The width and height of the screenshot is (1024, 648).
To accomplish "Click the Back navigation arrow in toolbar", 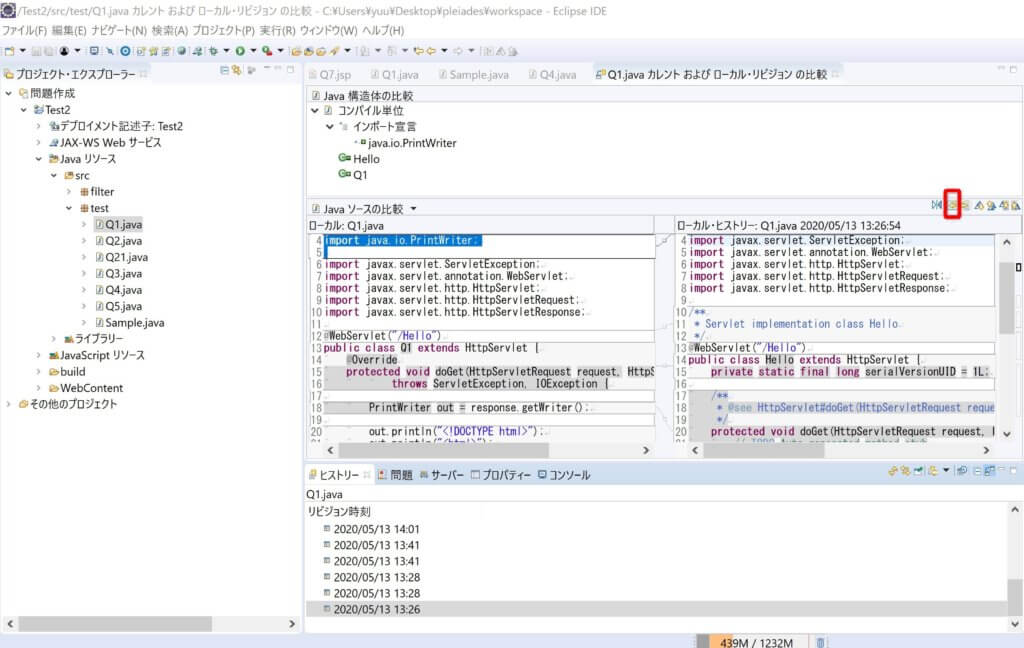I will [431, 51].
